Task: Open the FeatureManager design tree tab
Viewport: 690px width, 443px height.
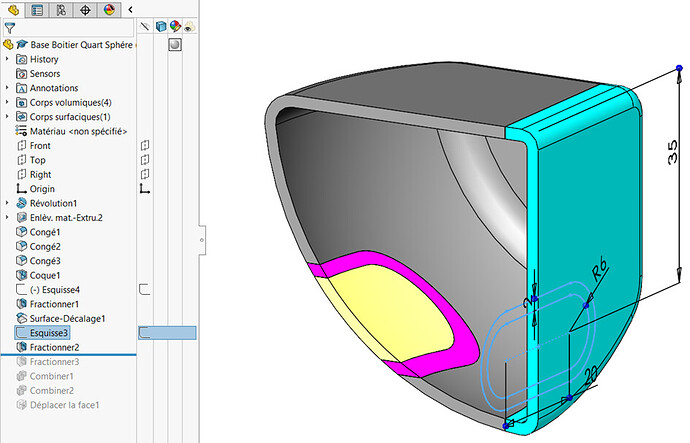Action: coord(13,9)
